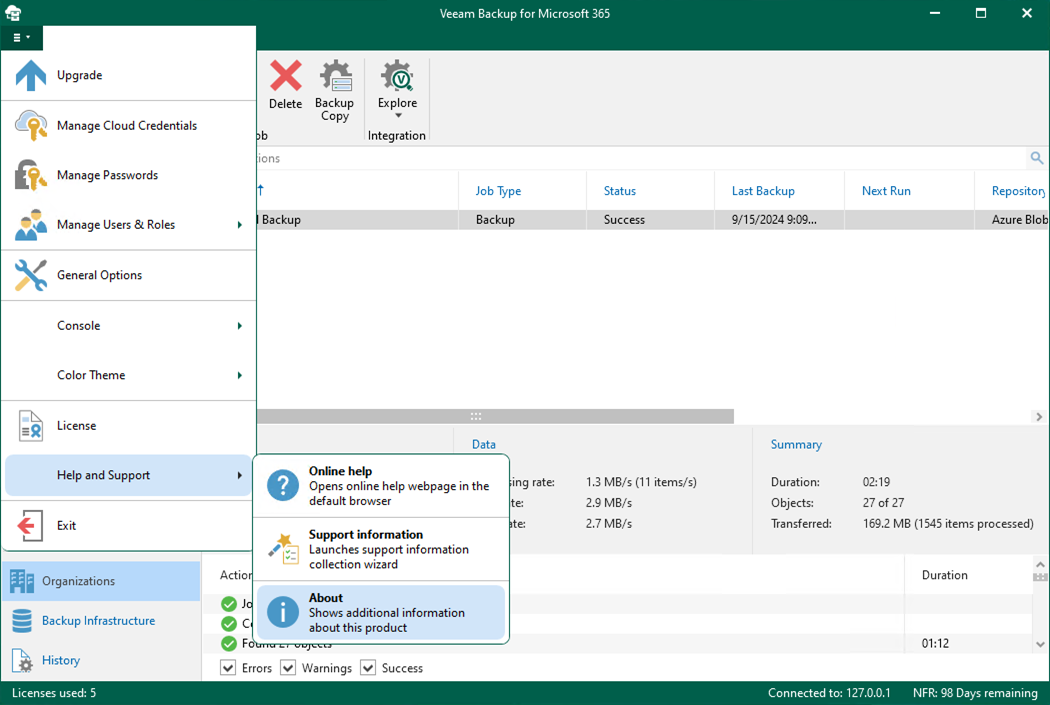This screenshot has width=1050, height=705.
Task: Click the search magnifier icon
Action: (x=1037, y=158)
